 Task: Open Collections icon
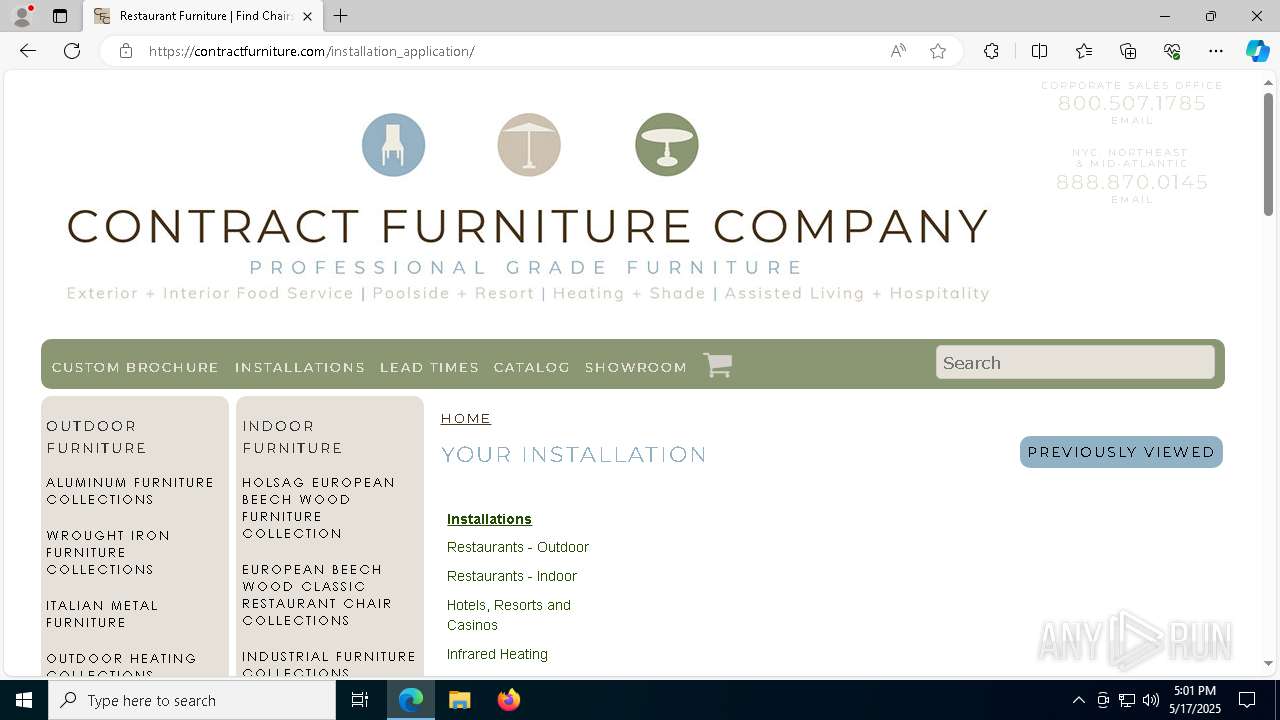tap(1128, 51)
